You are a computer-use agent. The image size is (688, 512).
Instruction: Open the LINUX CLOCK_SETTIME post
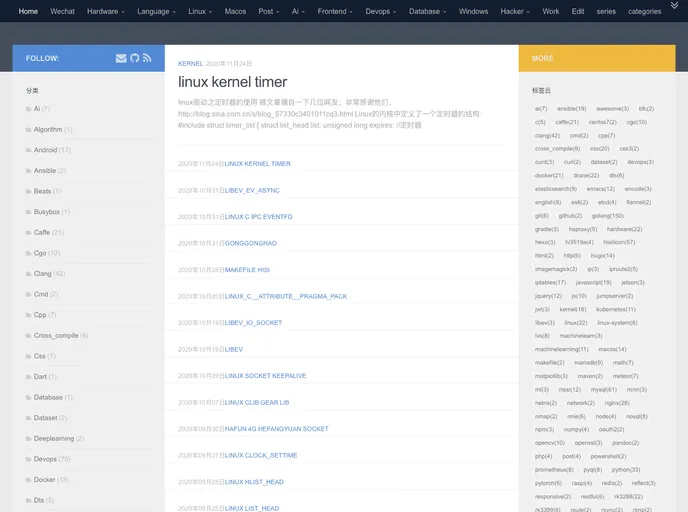261,455
